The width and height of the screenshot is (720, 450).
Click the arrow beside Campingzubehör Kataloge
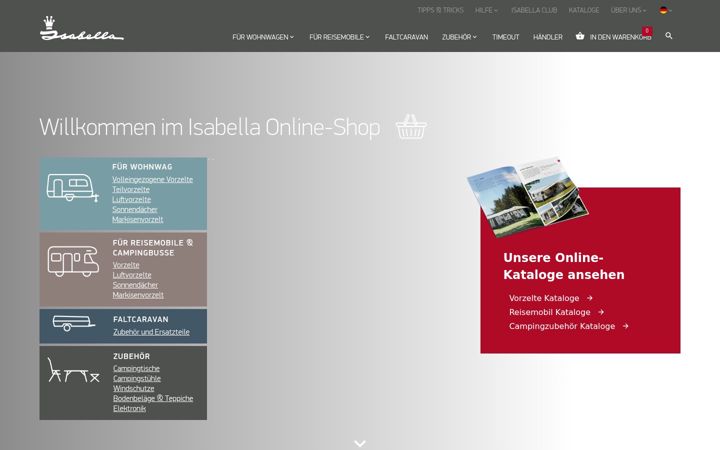625,326
